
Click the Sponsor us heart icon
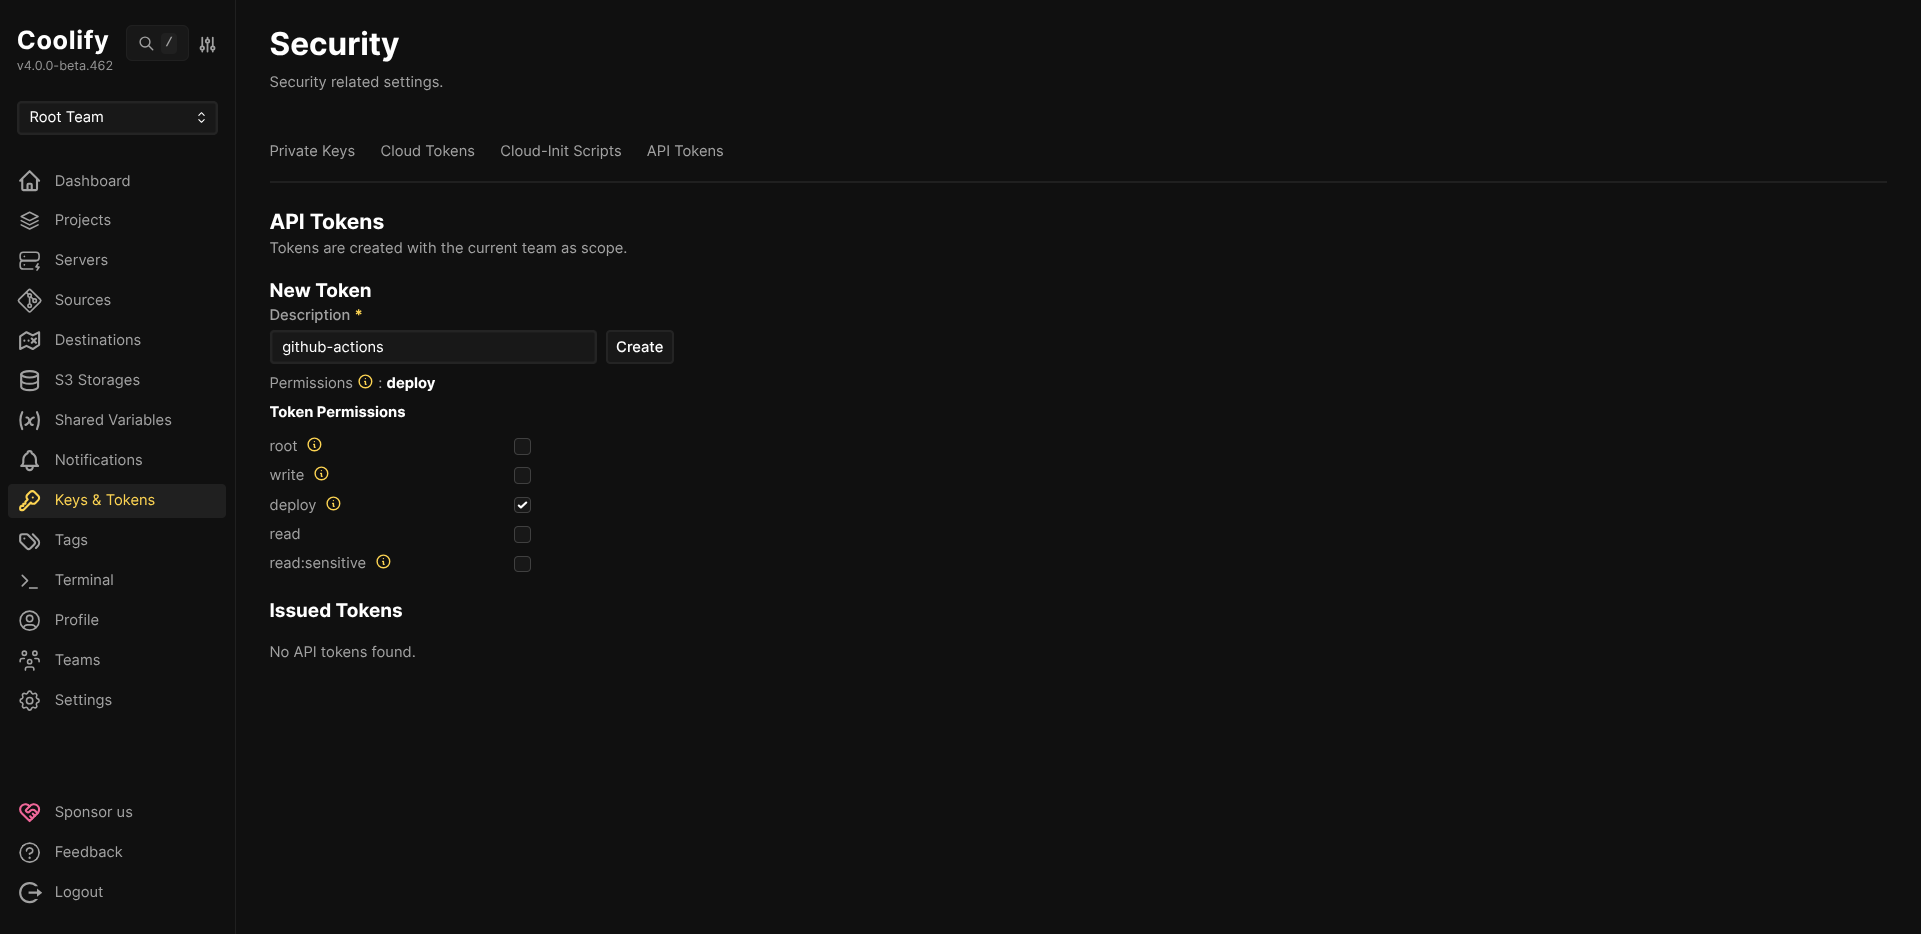[30, 813]
